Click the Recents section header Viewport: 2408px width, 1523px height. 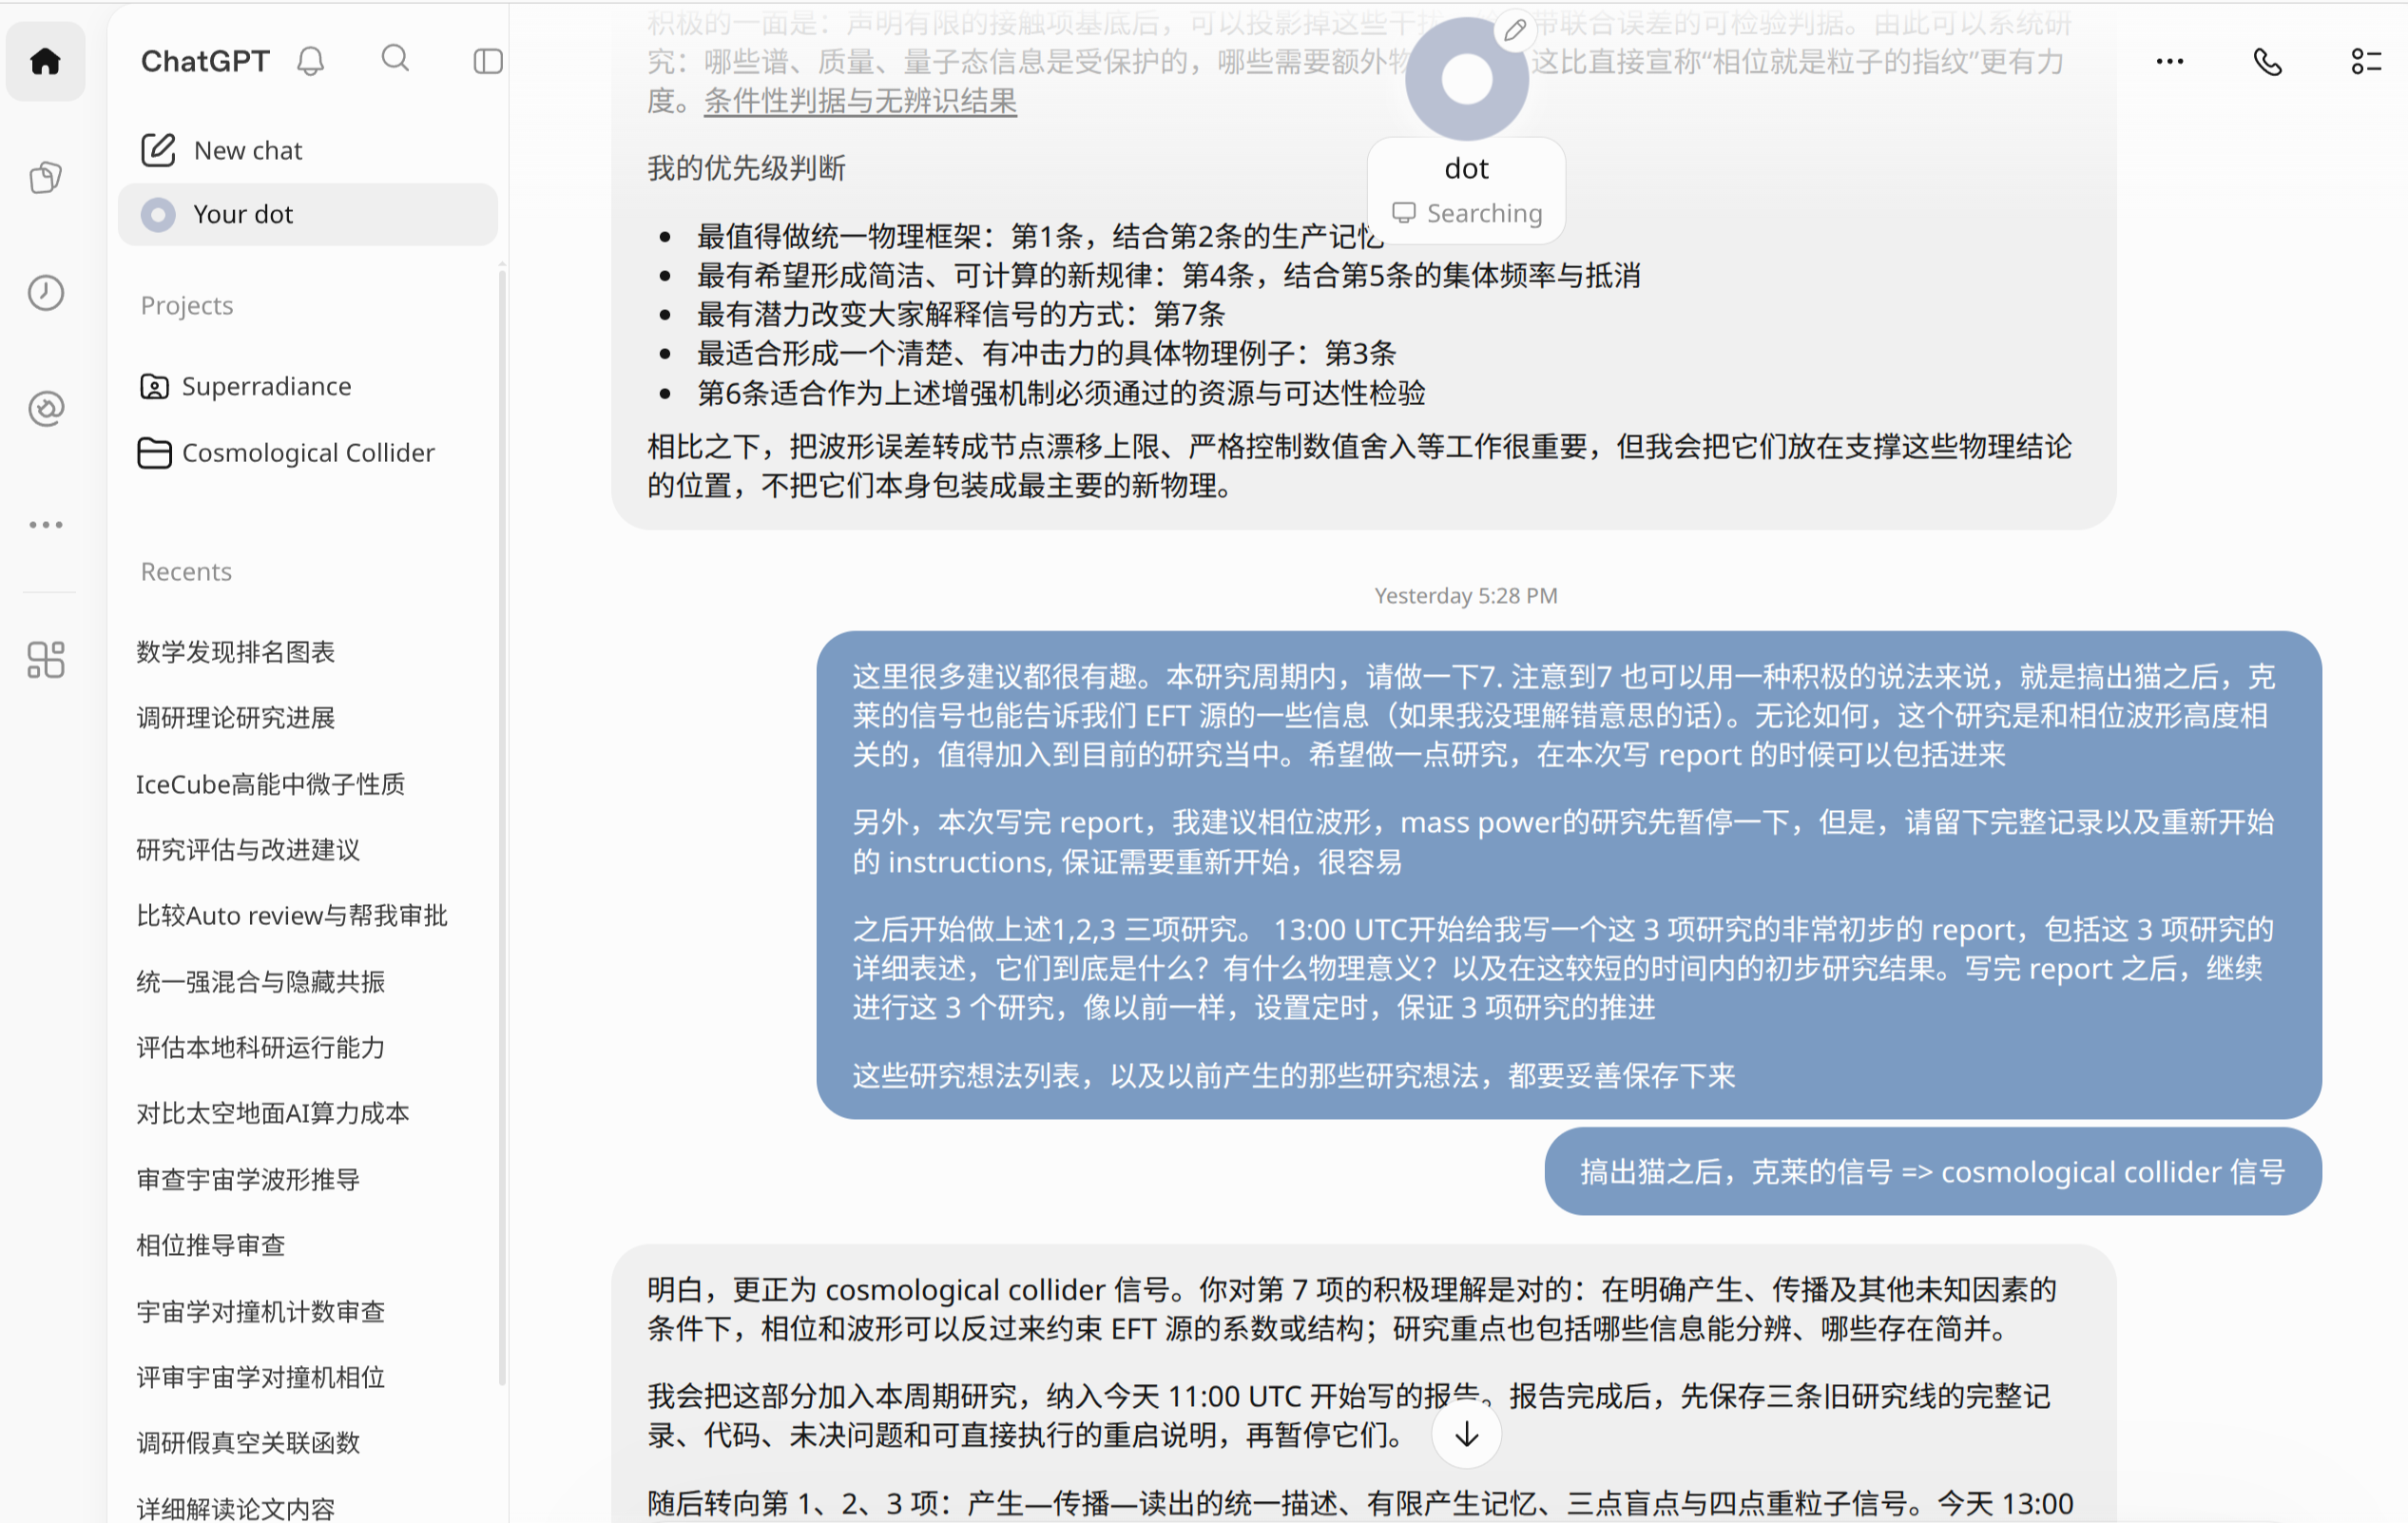186,571
